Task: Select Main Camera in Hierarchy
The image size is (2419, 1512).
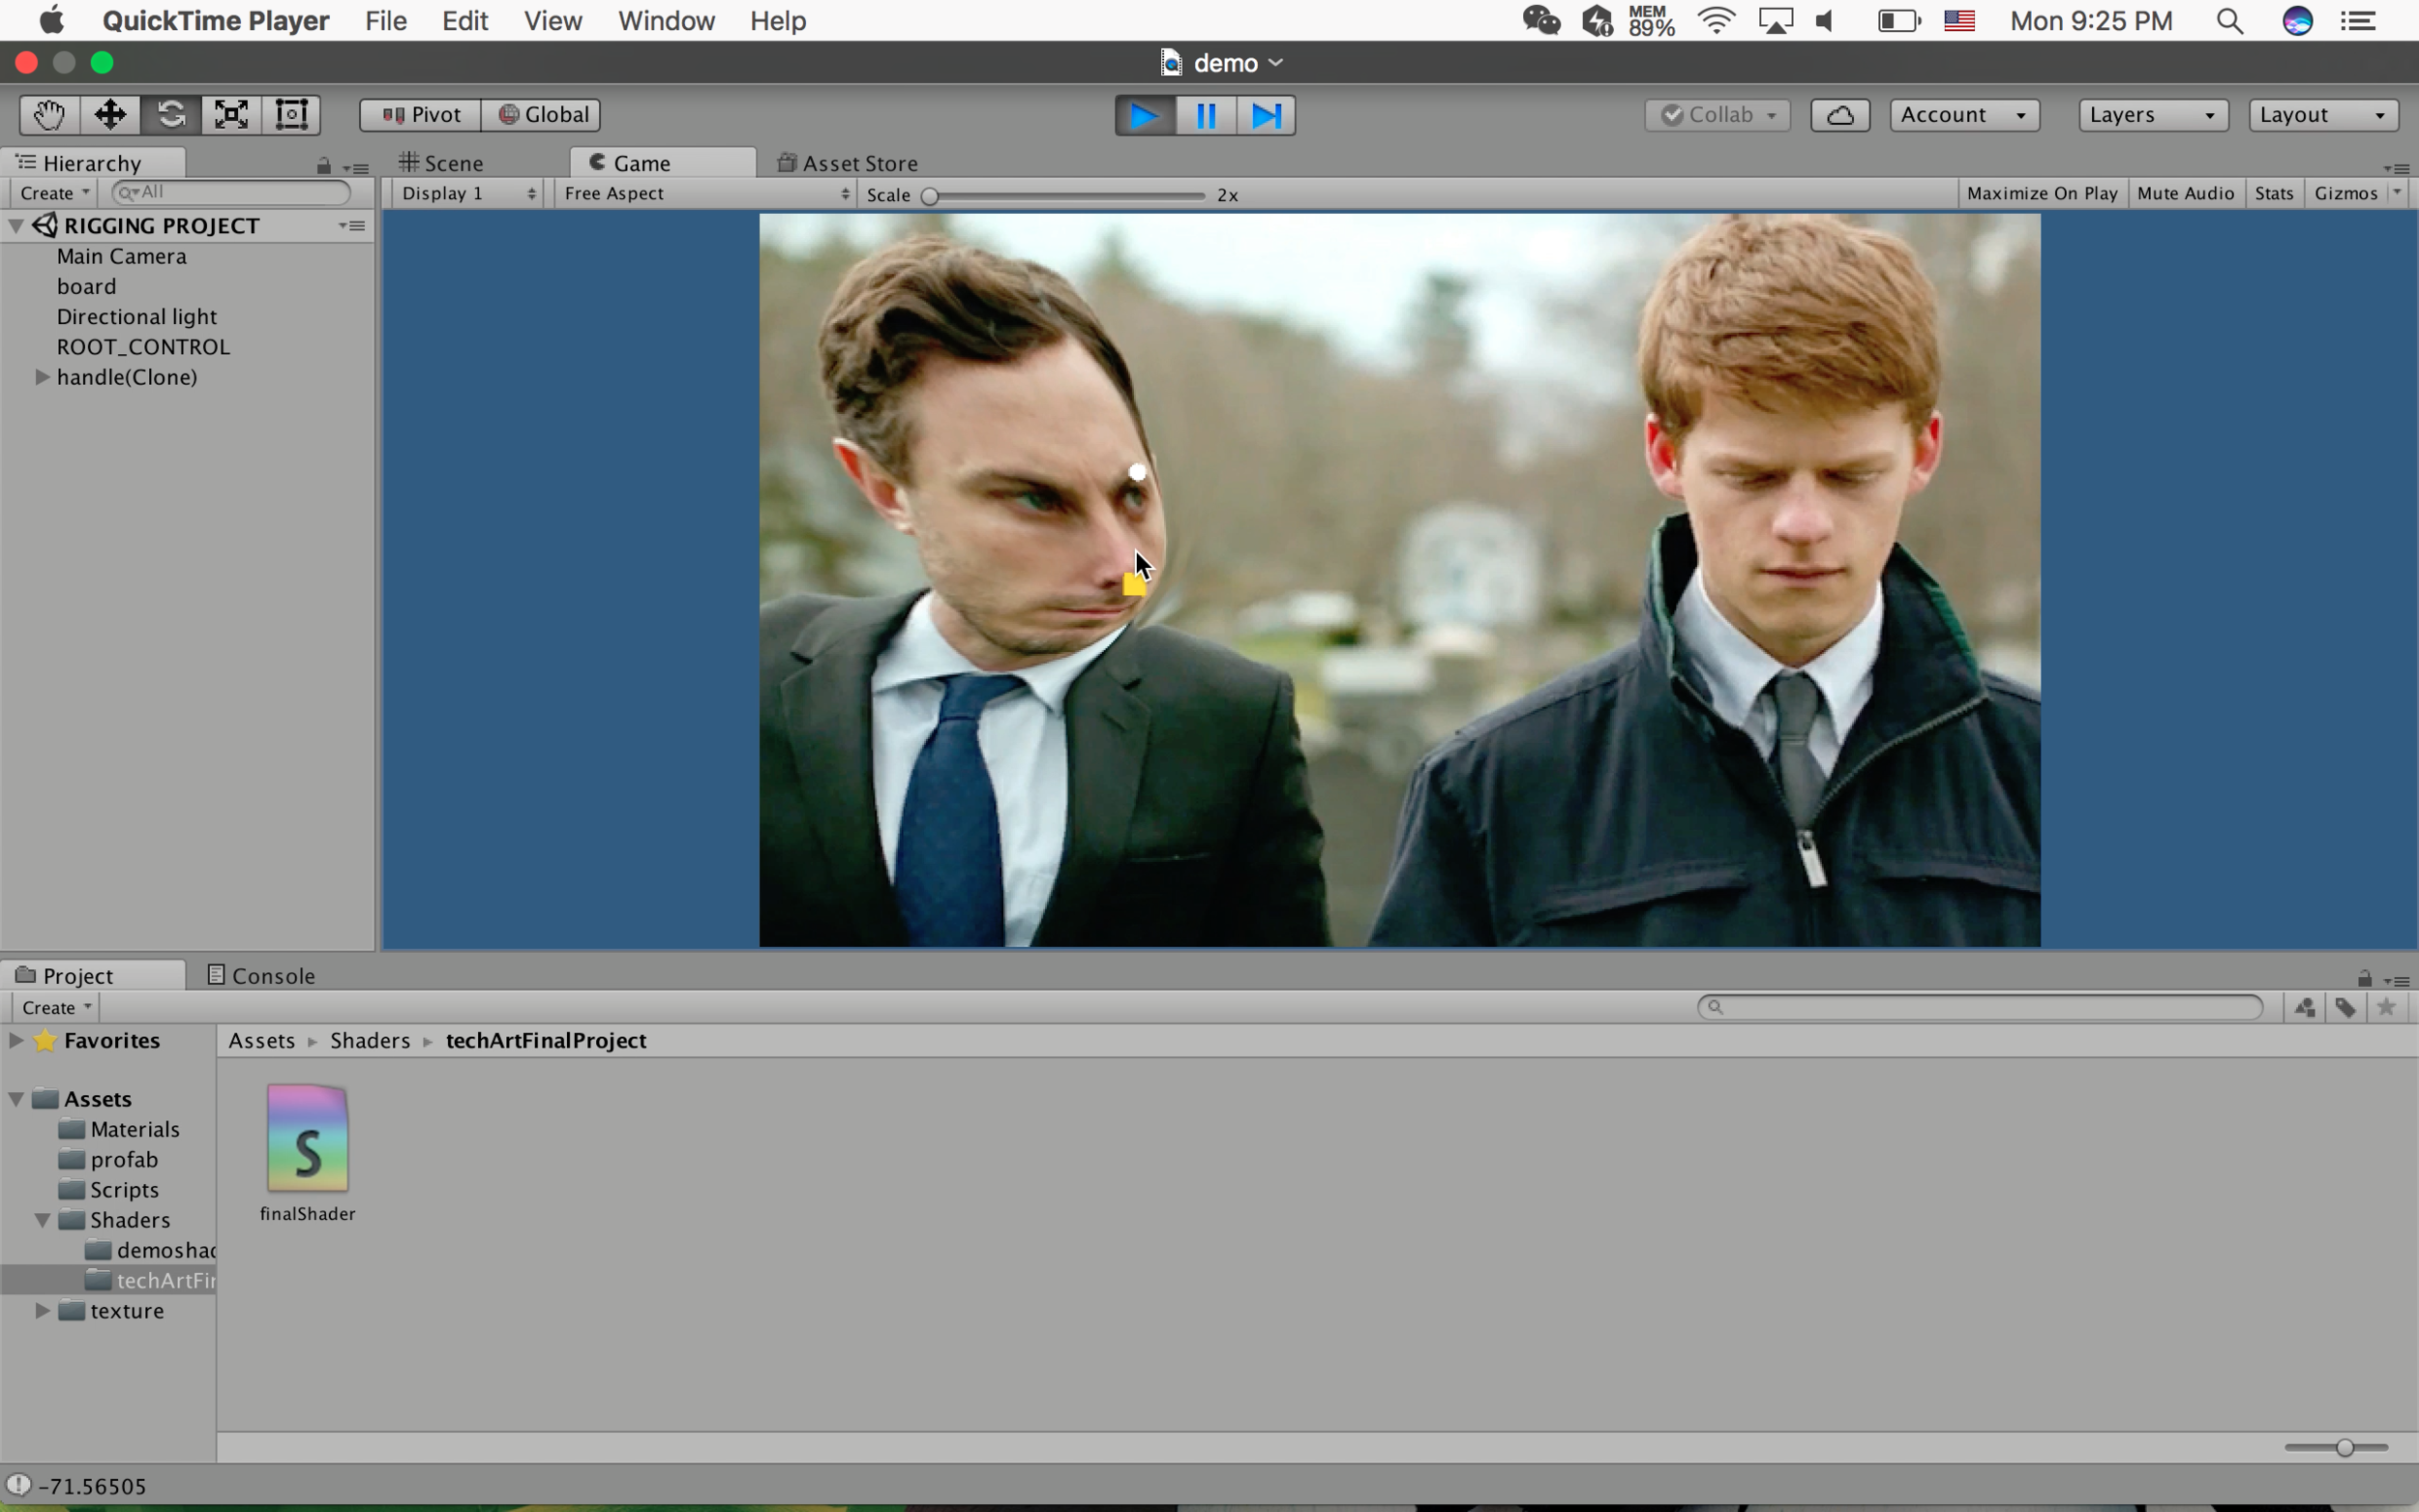Action: (x=121, y=256)
